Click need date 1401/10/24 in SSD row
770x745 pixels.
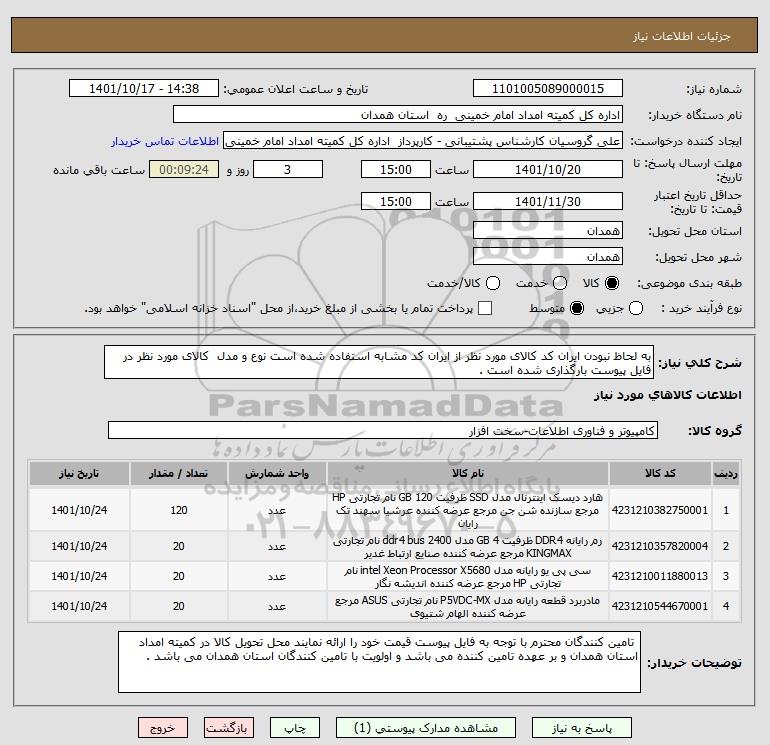[x=79, y=510]
